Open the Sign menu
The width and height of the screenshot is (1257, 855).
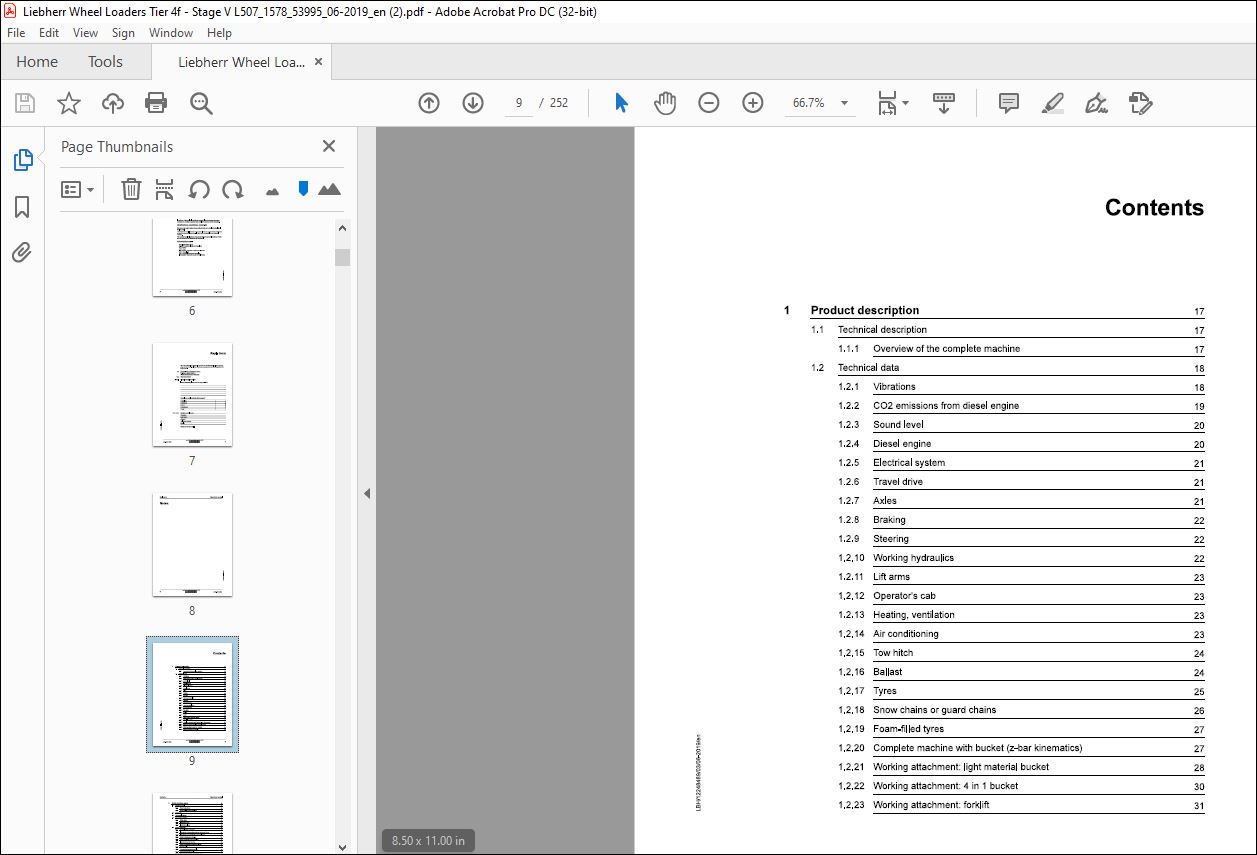[123, 33]
